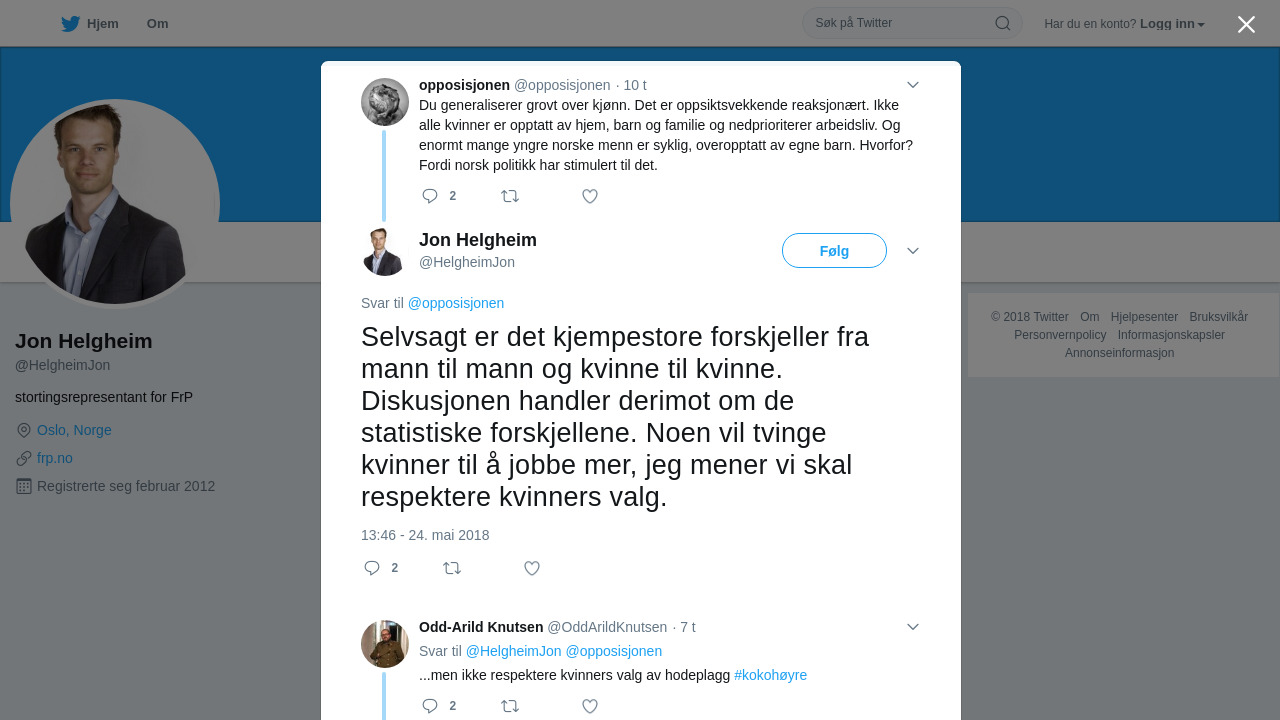Close the tweet overlay dialog
Viewport: 1280px width, 720px height.
1246,24
